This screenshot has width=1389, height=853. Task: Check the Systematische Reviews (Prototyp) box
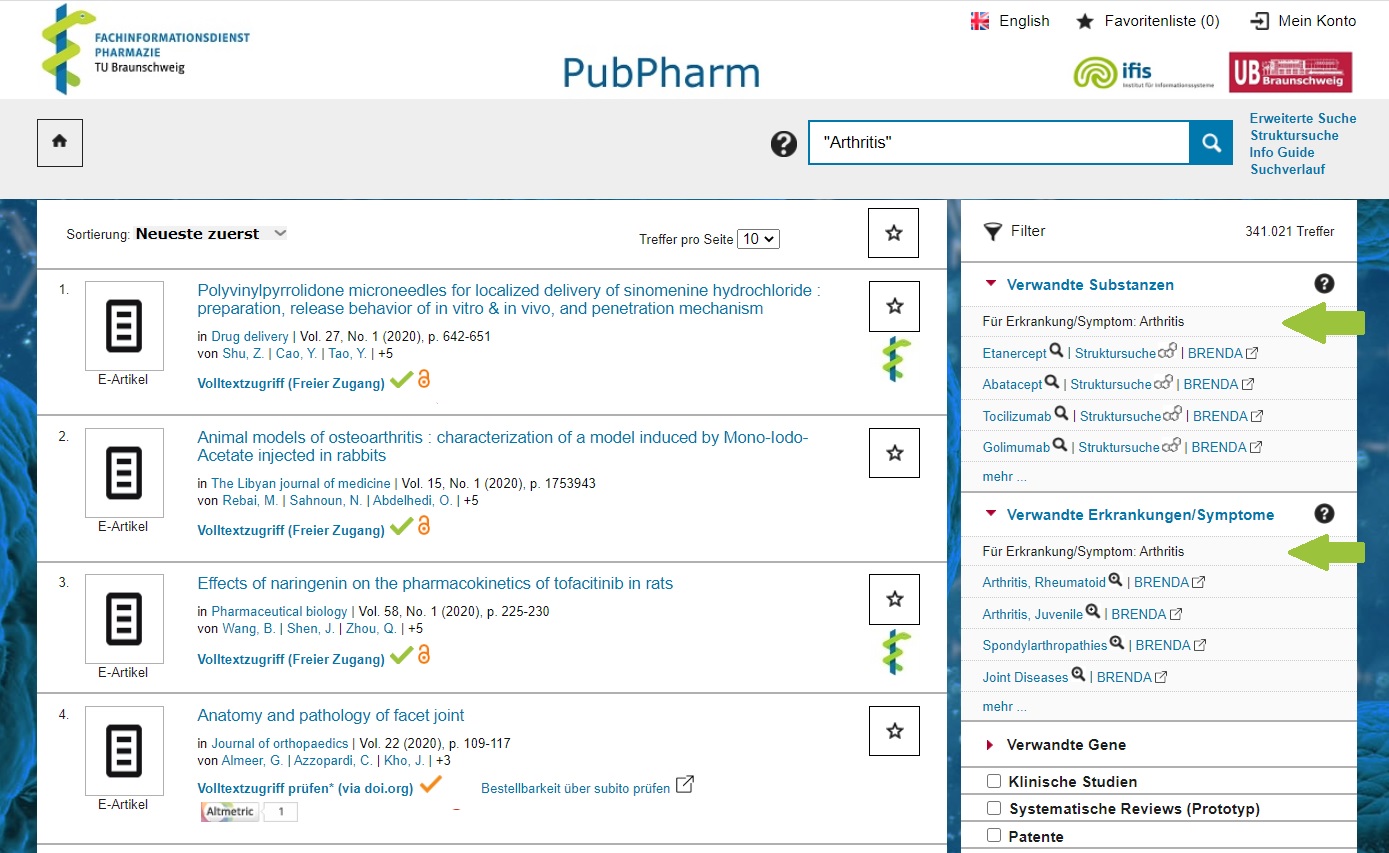click(x=994, y=808)
